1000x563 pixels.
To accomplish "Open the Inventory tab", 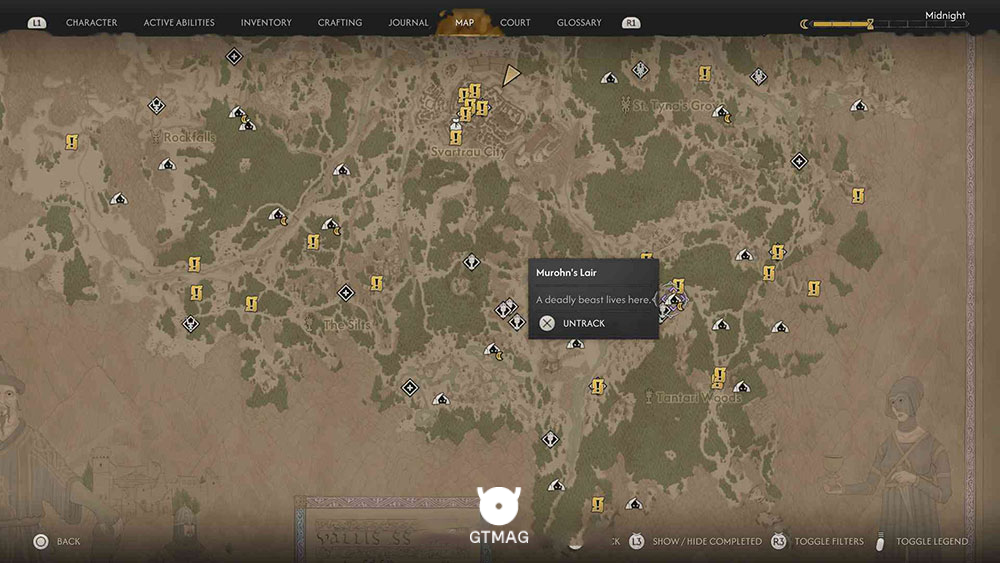I will coord(266,22).
